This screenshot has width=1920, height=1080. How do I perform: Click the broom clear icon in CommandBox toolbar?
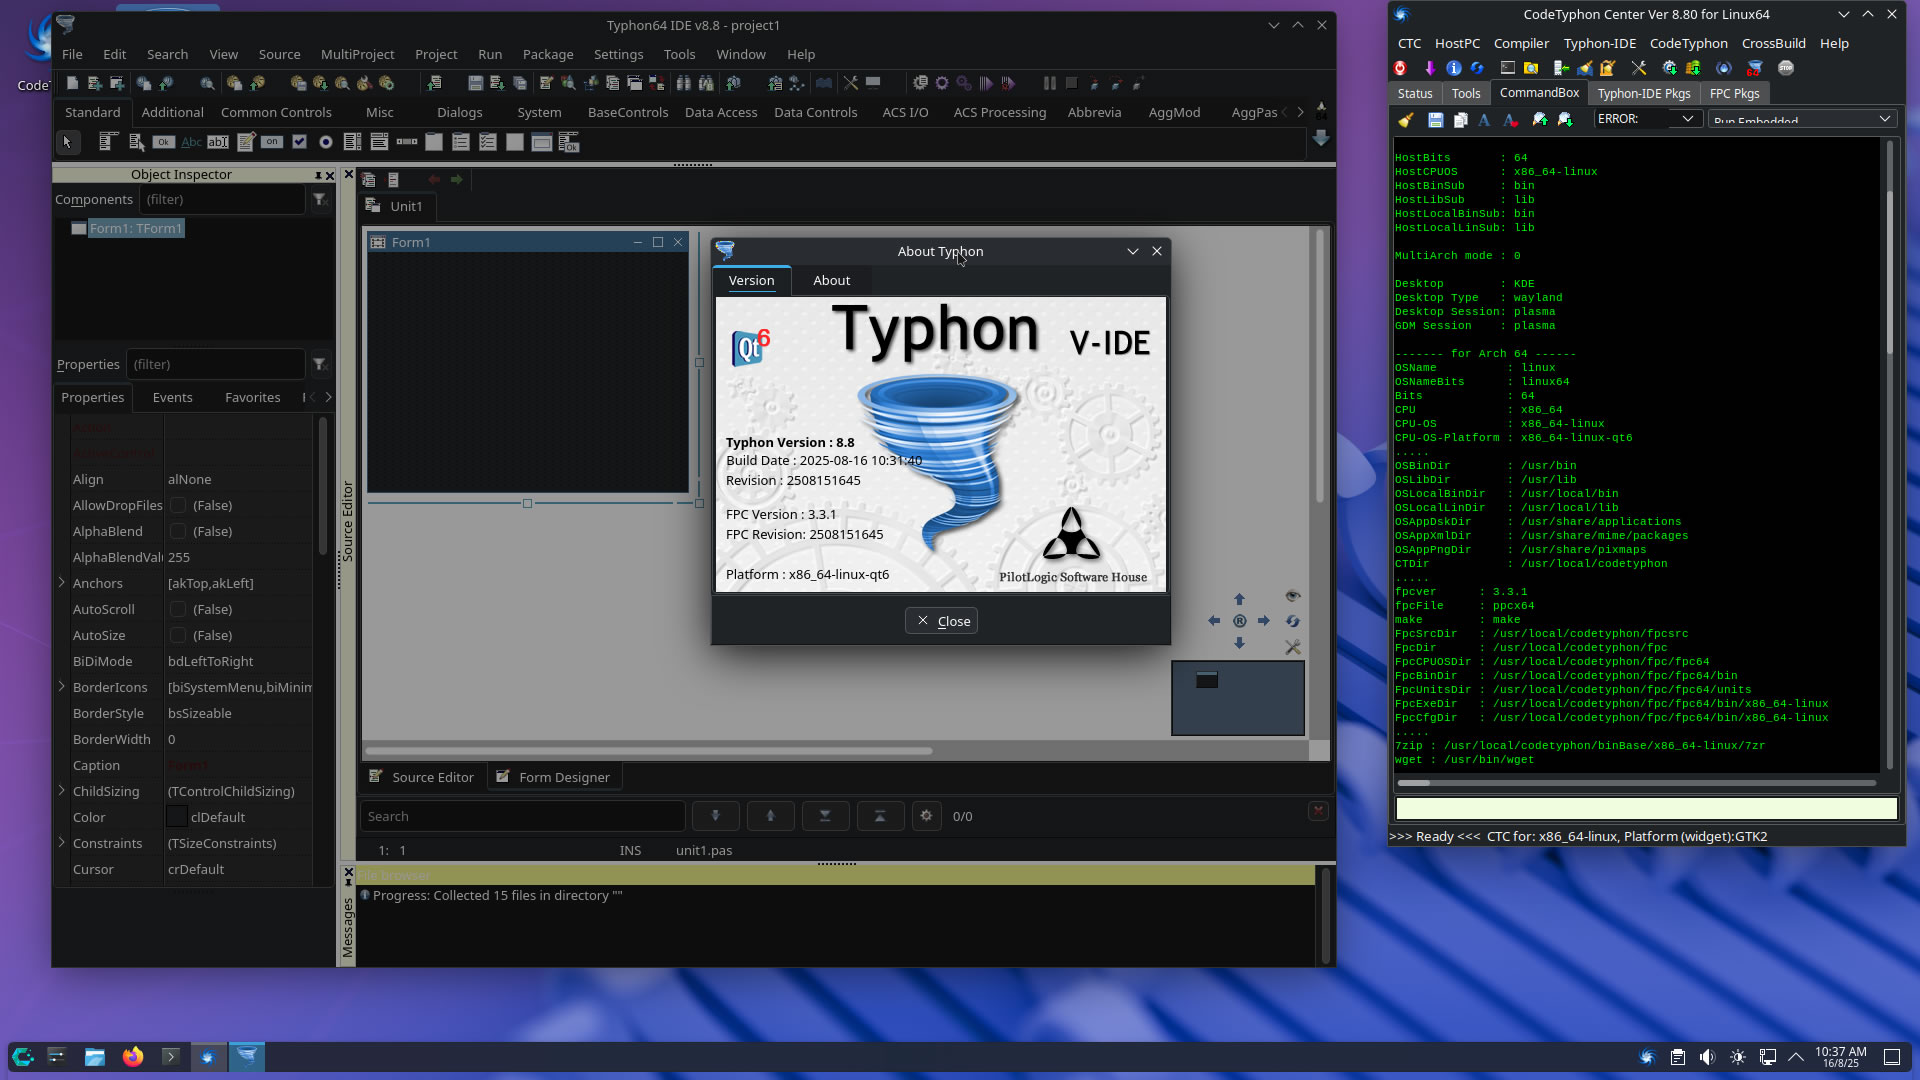[1406, 119]
